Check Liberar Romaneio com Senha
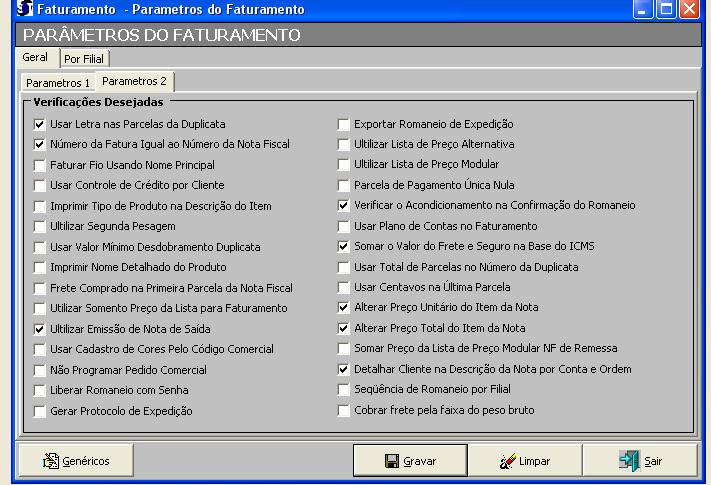The height and width of the screenshot is (485, 711). click(40, 390)
